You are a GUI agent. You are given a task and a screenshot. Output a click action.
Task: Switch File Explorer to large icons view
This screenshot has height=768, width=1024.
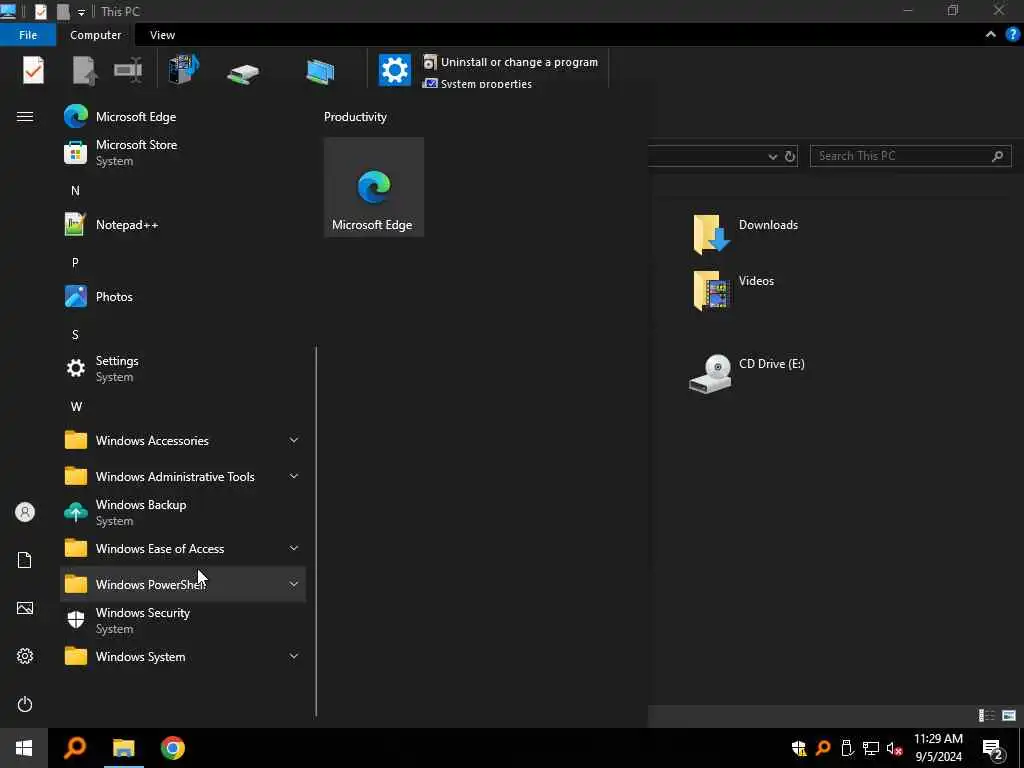(x=1009, y=716)
